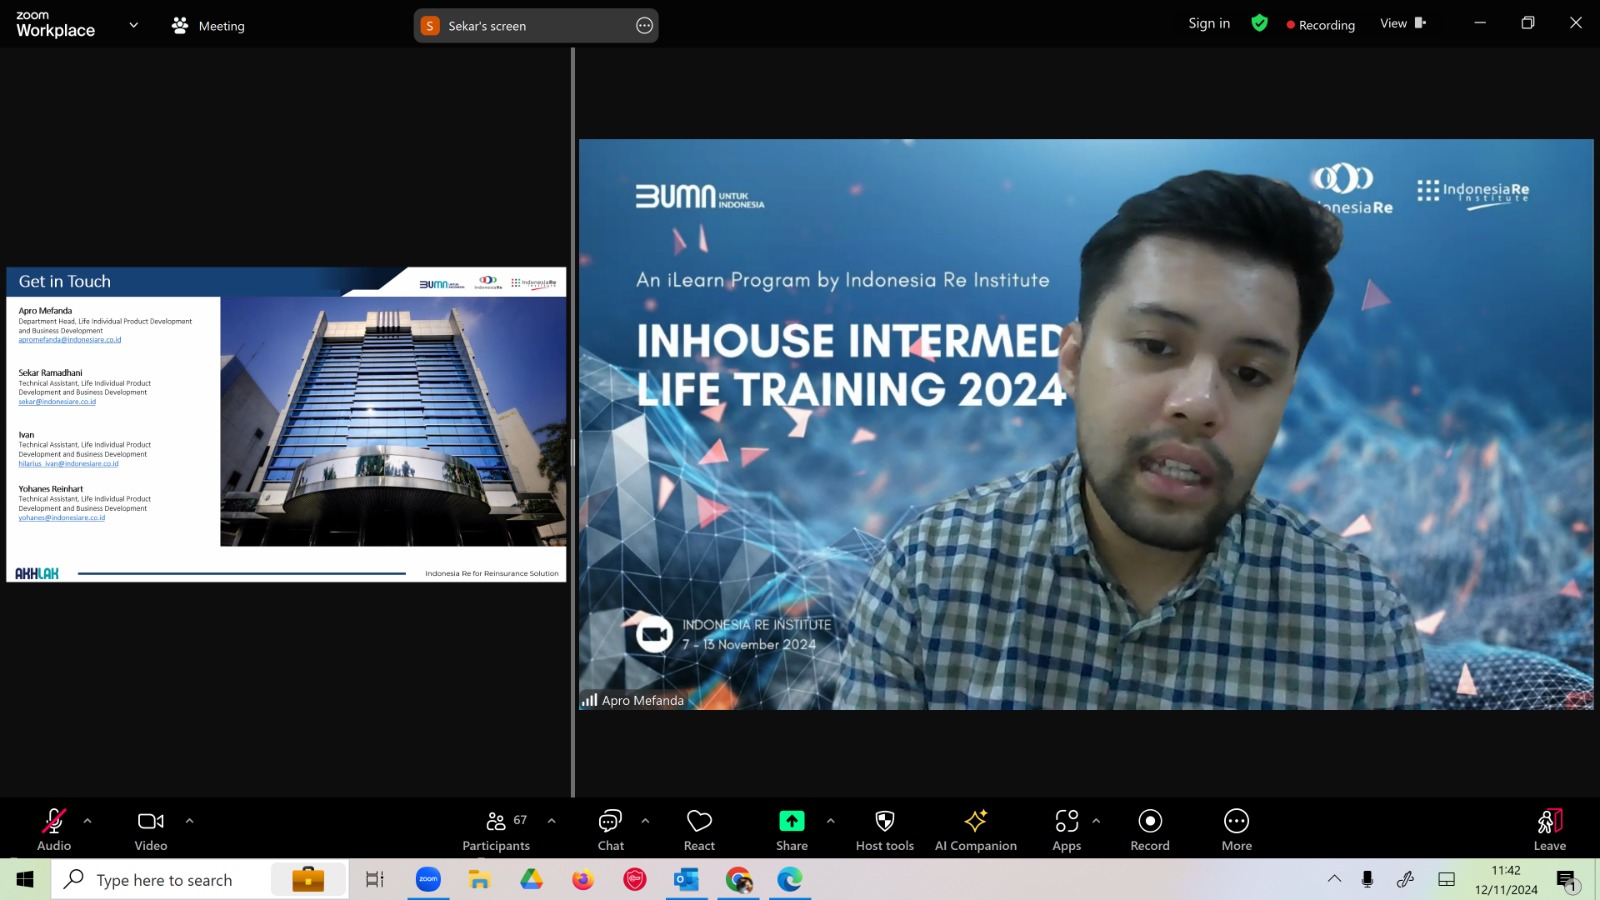Toggle the Video camera button

coord(151,830)
